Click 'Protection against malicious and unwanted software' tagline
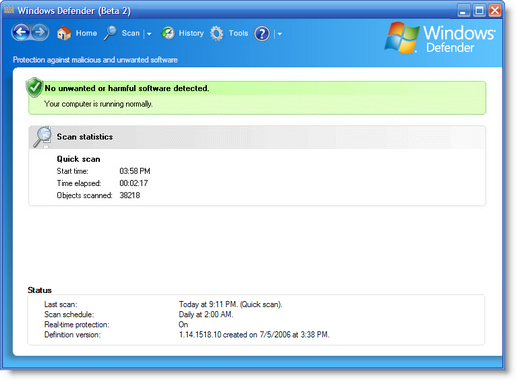Viewport: 516px width, 380px height. pos(95,60)
